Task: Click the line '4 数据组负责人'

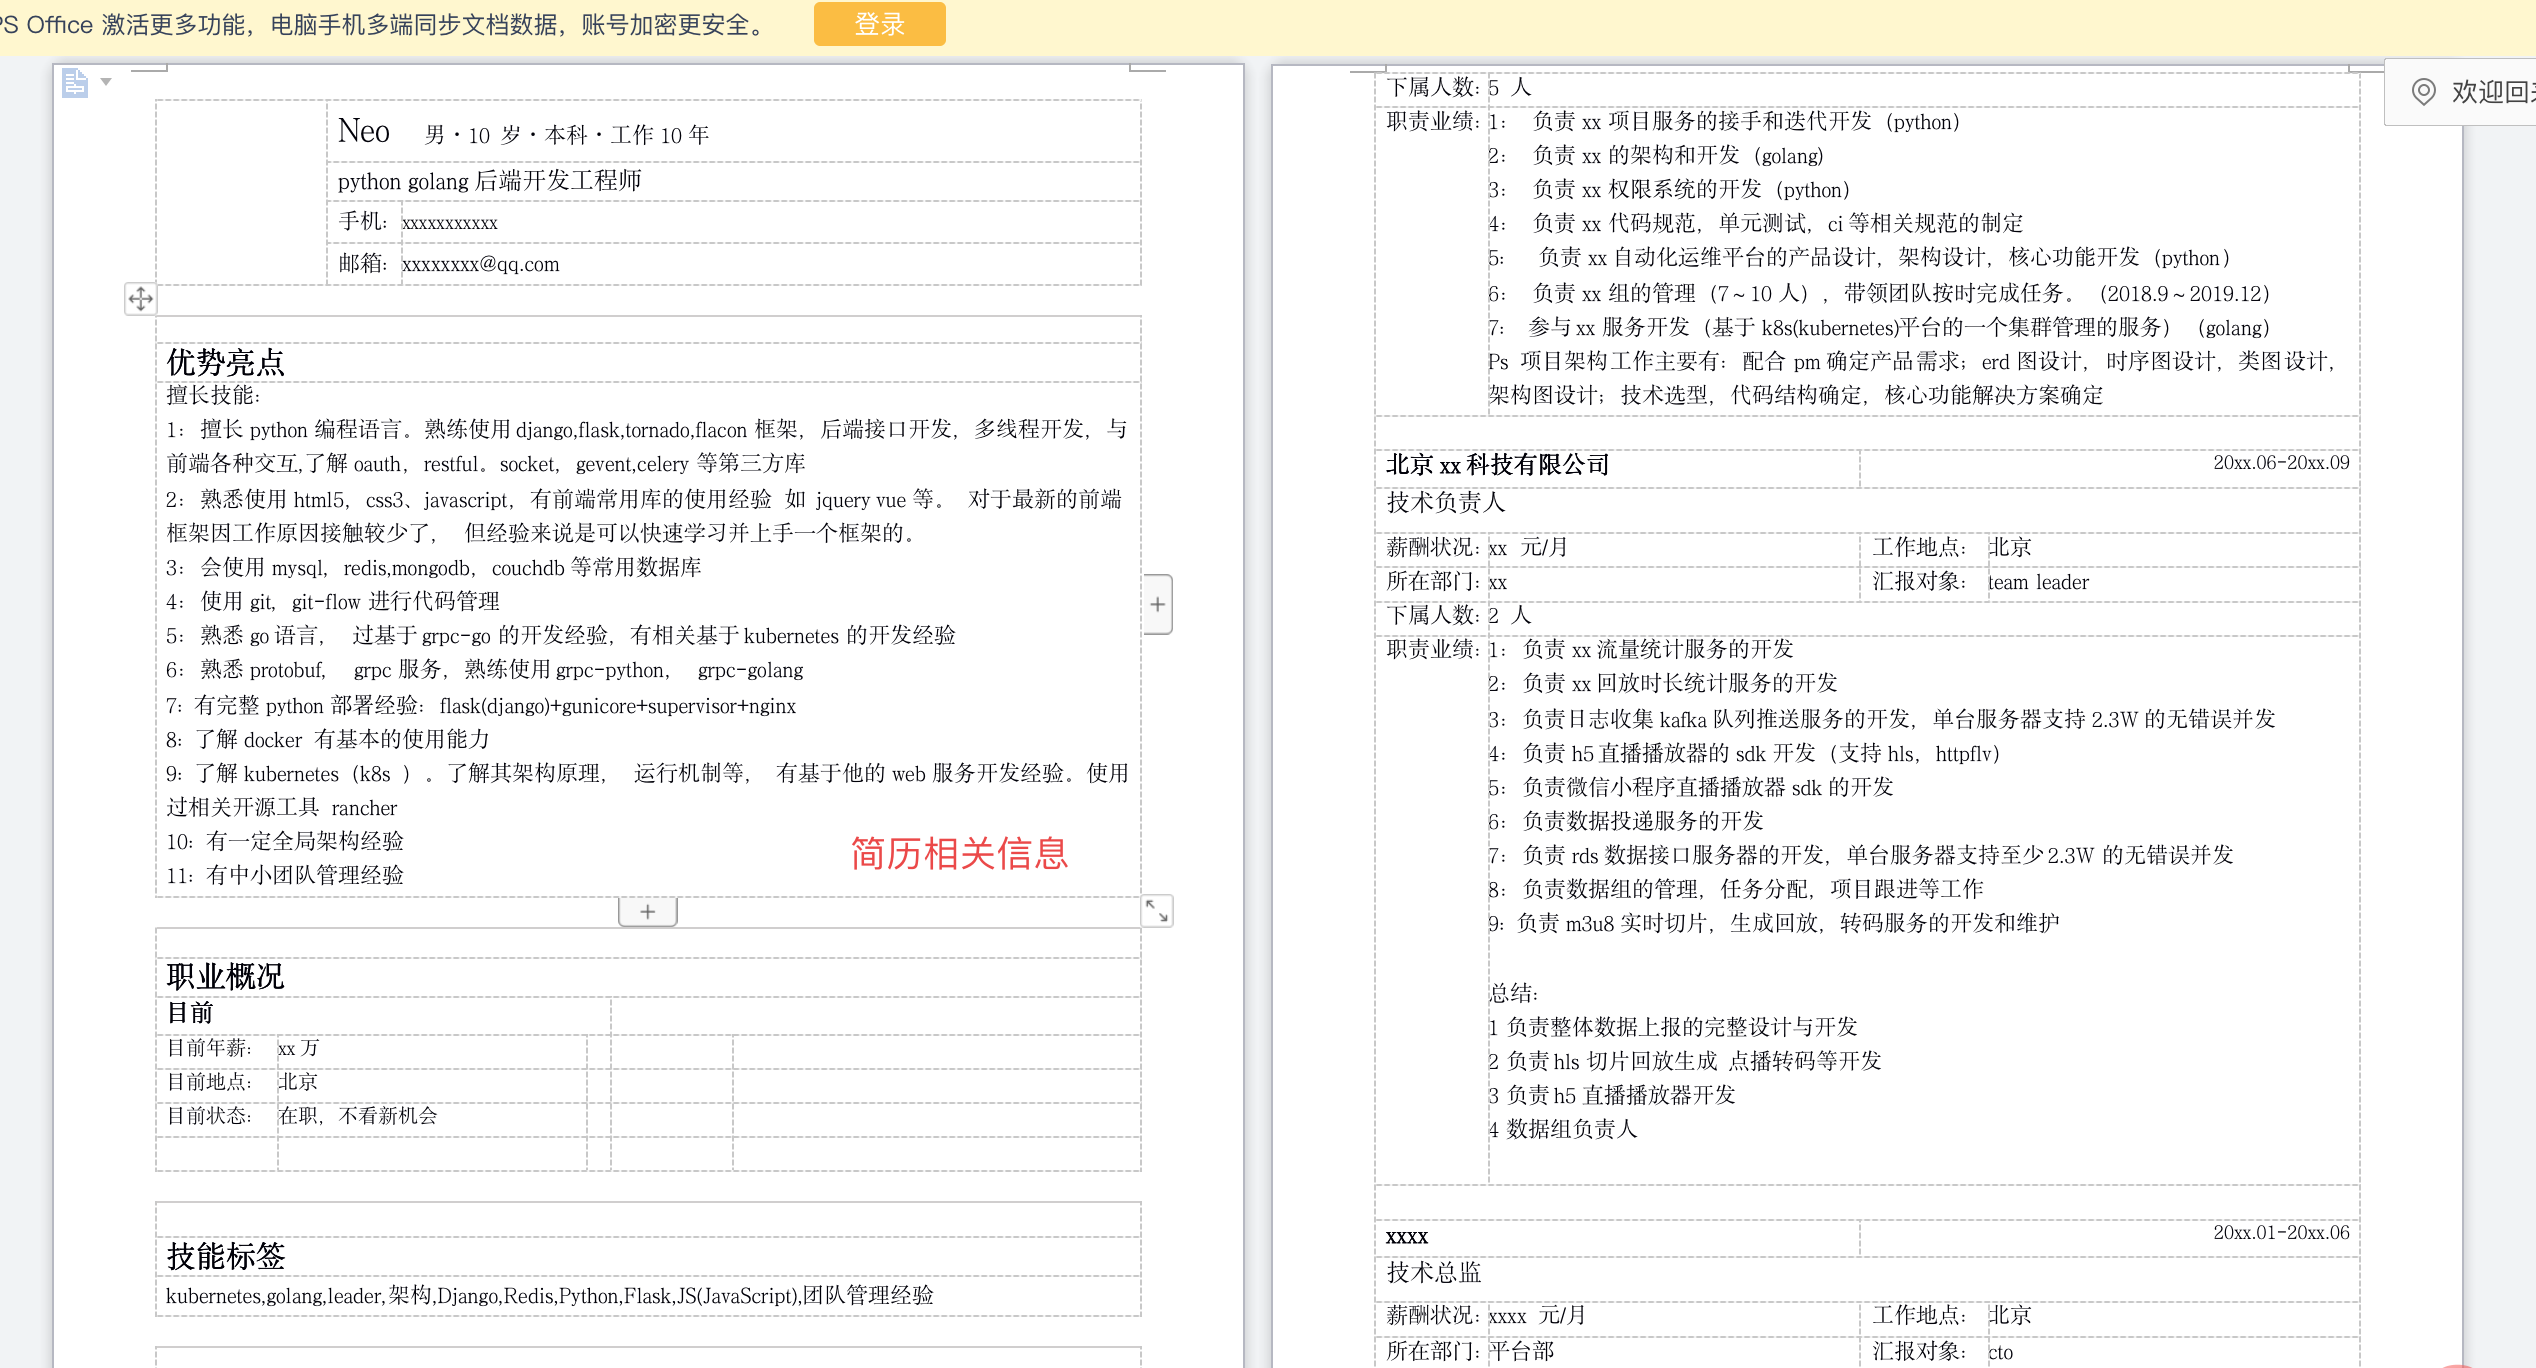Action: tap(1562, 1129)
